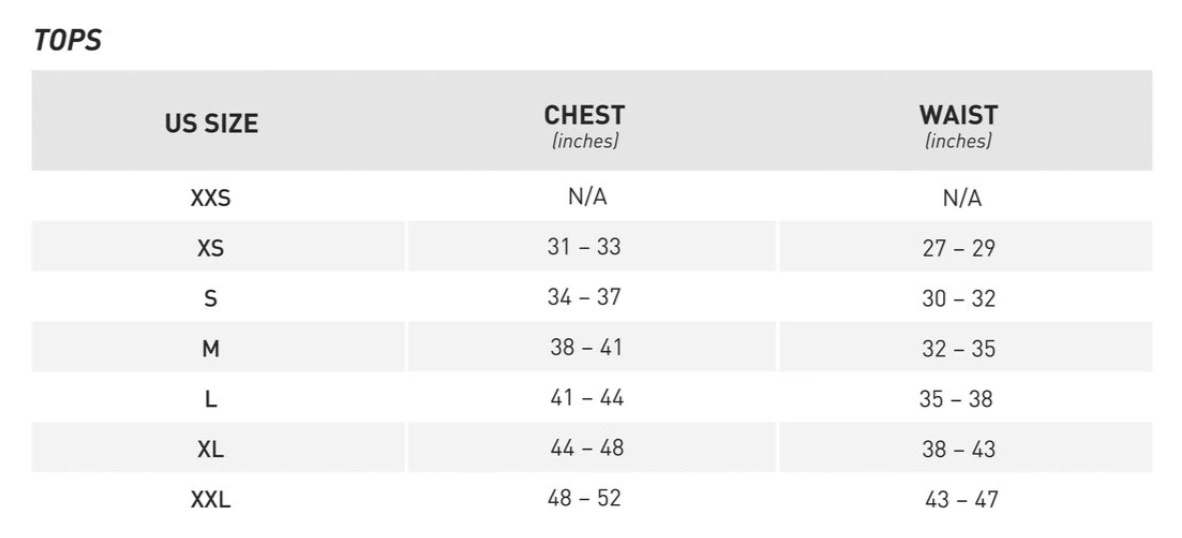Select the S size label

[210, 299]
